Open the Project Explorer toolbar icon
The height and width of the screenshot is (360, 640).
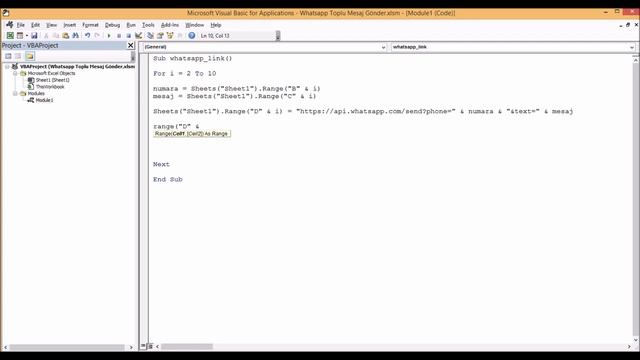[x=151, y=36]
